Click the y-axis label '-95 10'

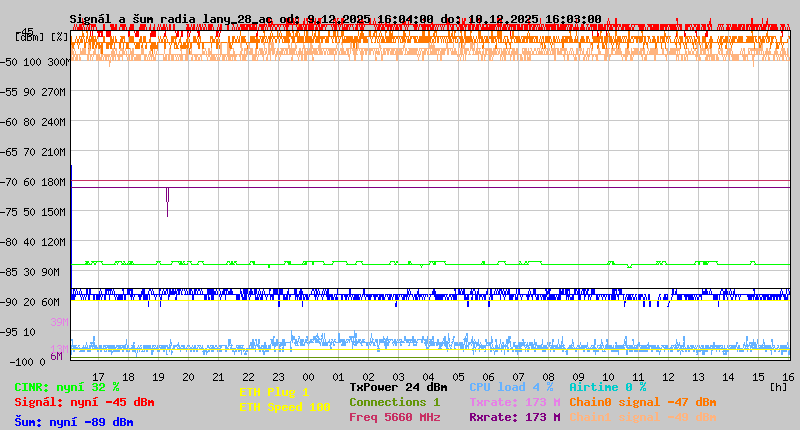pyautogui.click(x=18, y=332)
